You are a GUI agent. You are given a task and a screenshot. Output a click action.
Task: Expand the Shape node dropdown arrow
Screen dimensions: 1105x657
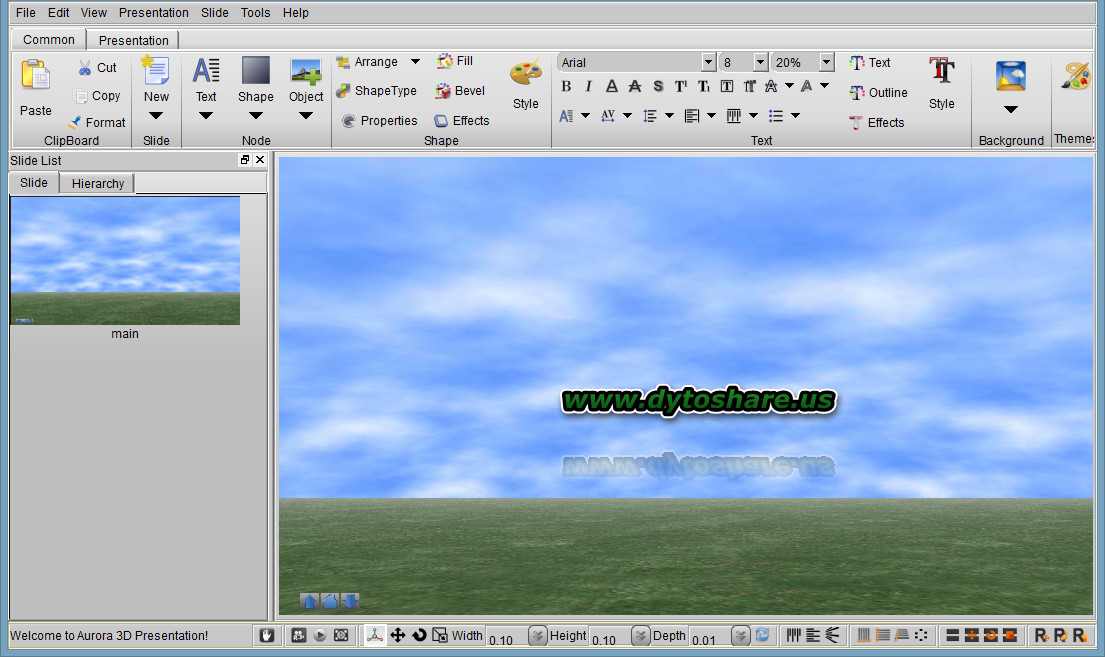(x=256, y=116)
